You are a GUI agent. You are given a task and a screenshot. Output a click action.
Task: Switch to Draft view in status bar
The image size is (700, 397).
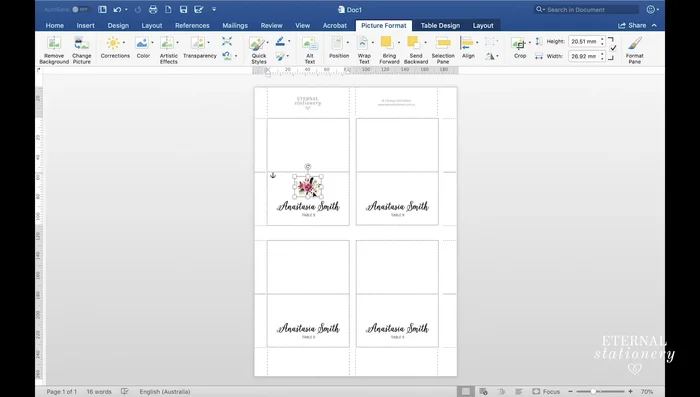[519, 392]
